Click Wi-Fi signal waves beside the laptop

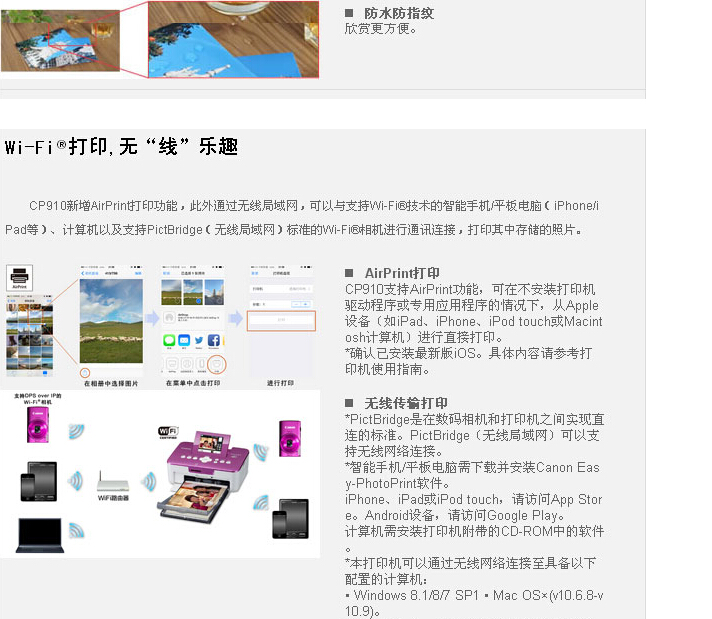77,530
